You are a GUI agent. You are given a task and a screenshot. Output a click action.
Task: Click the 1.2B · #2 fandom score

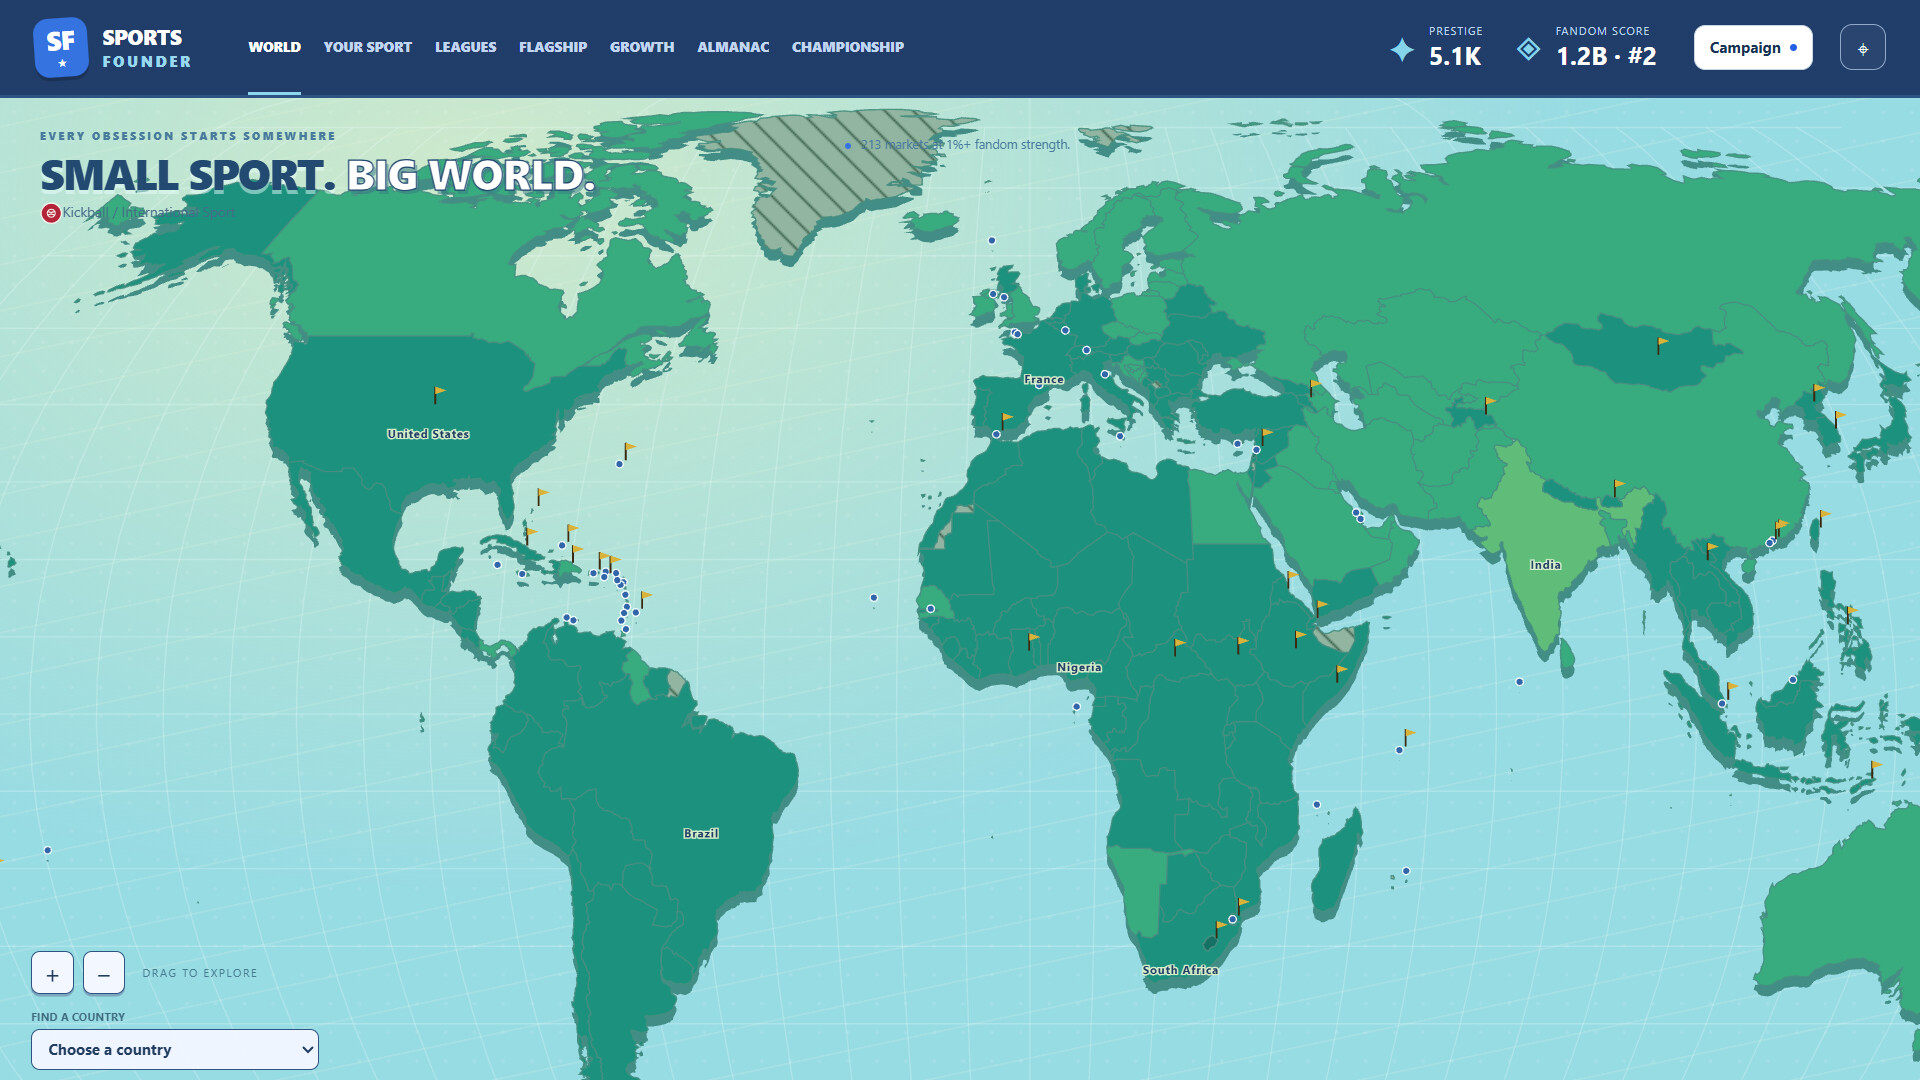[1606, 57]
